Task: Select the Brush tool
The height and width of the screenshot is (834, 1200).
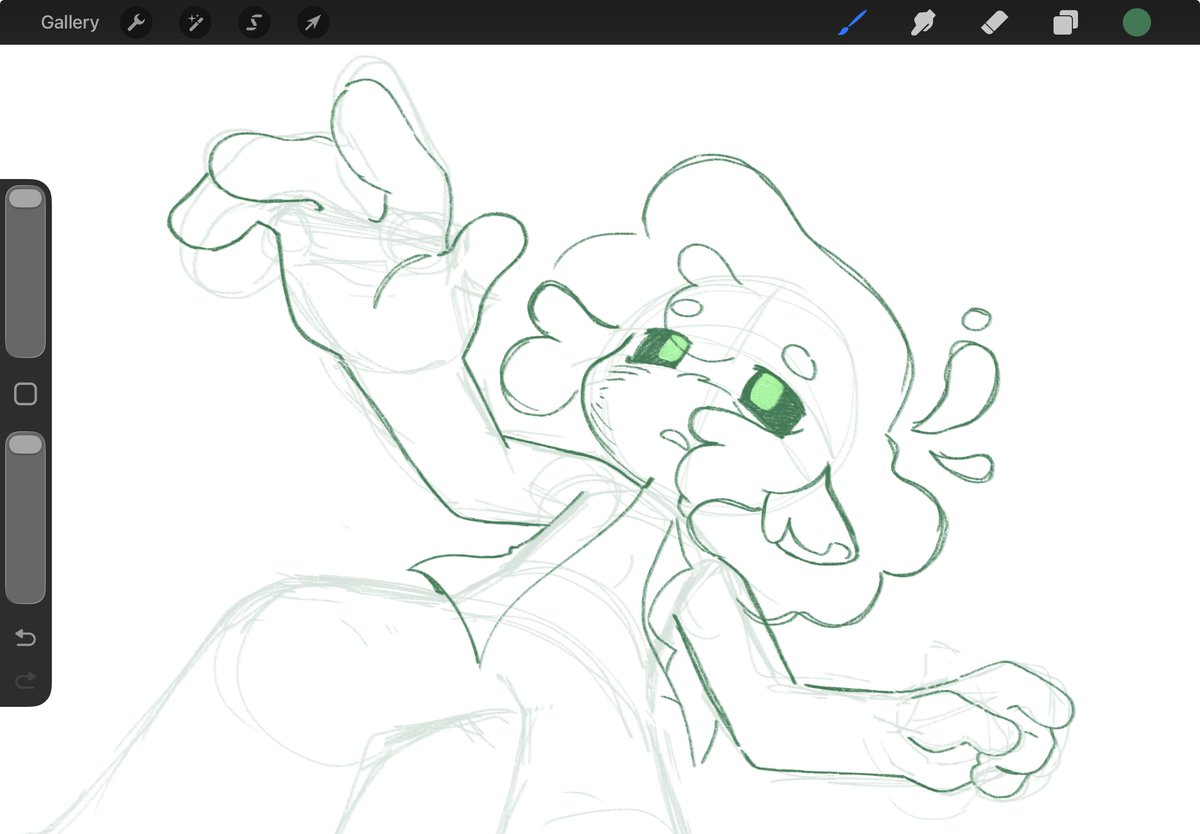Action: (x=853, y=22)
